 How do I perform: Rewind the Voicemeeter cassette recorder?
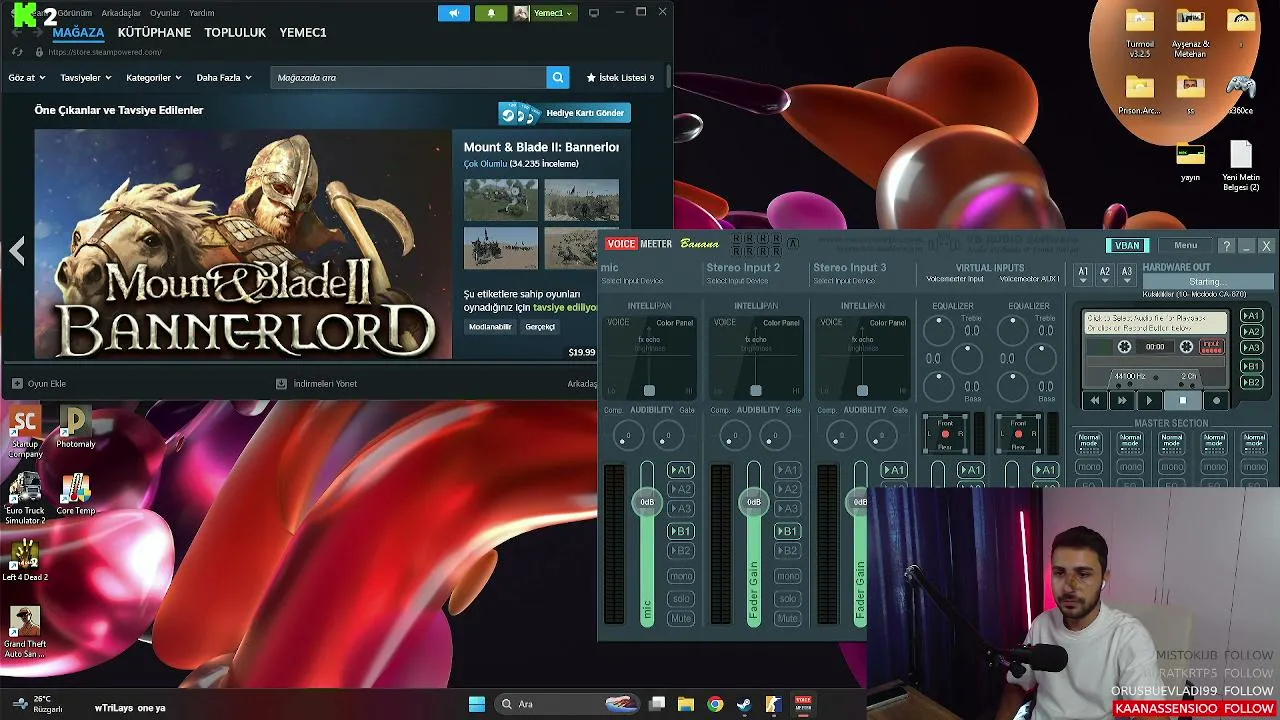(x=1095, y=401)
